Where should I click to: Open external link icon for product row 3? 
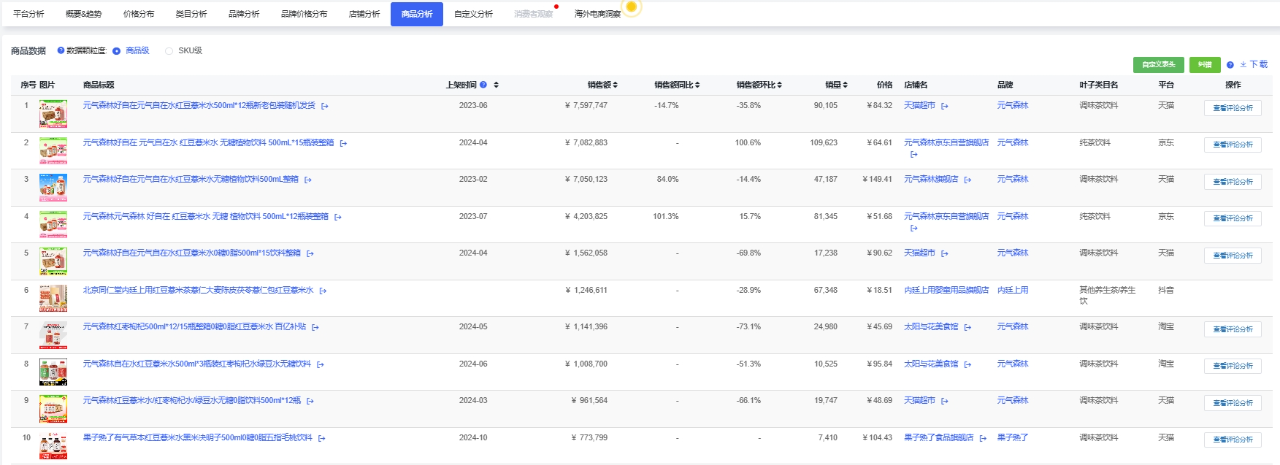[x=308, y=180]
